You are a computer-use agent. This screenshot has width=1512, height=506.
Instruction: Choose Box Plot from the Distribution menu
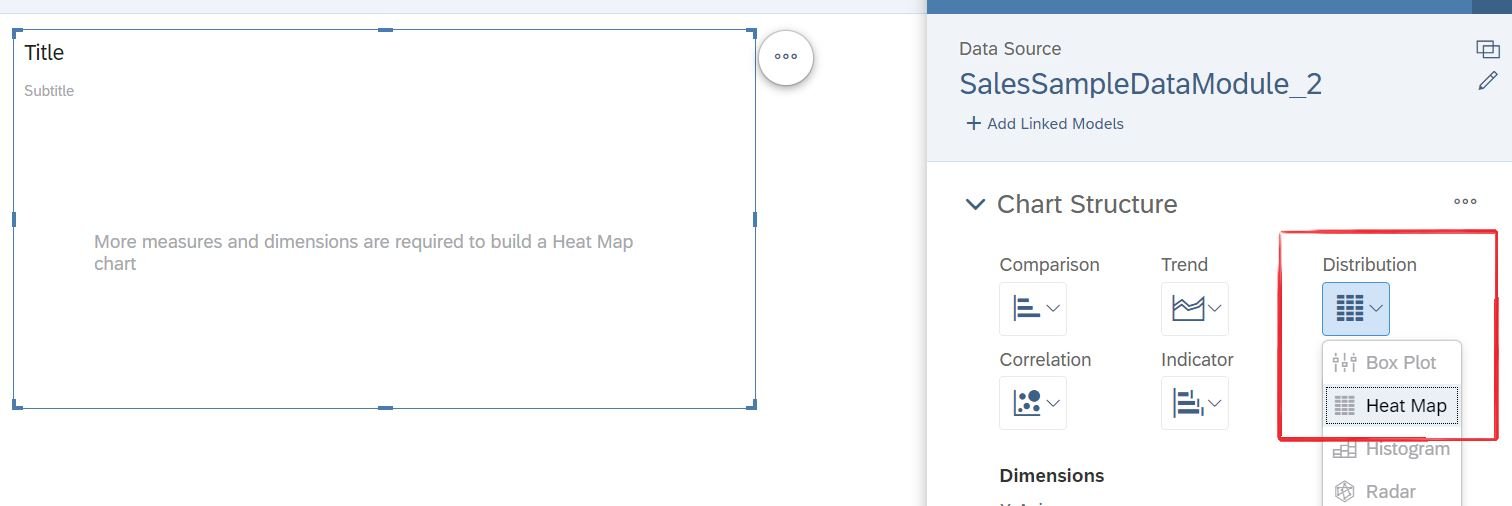coord(1392,362)
